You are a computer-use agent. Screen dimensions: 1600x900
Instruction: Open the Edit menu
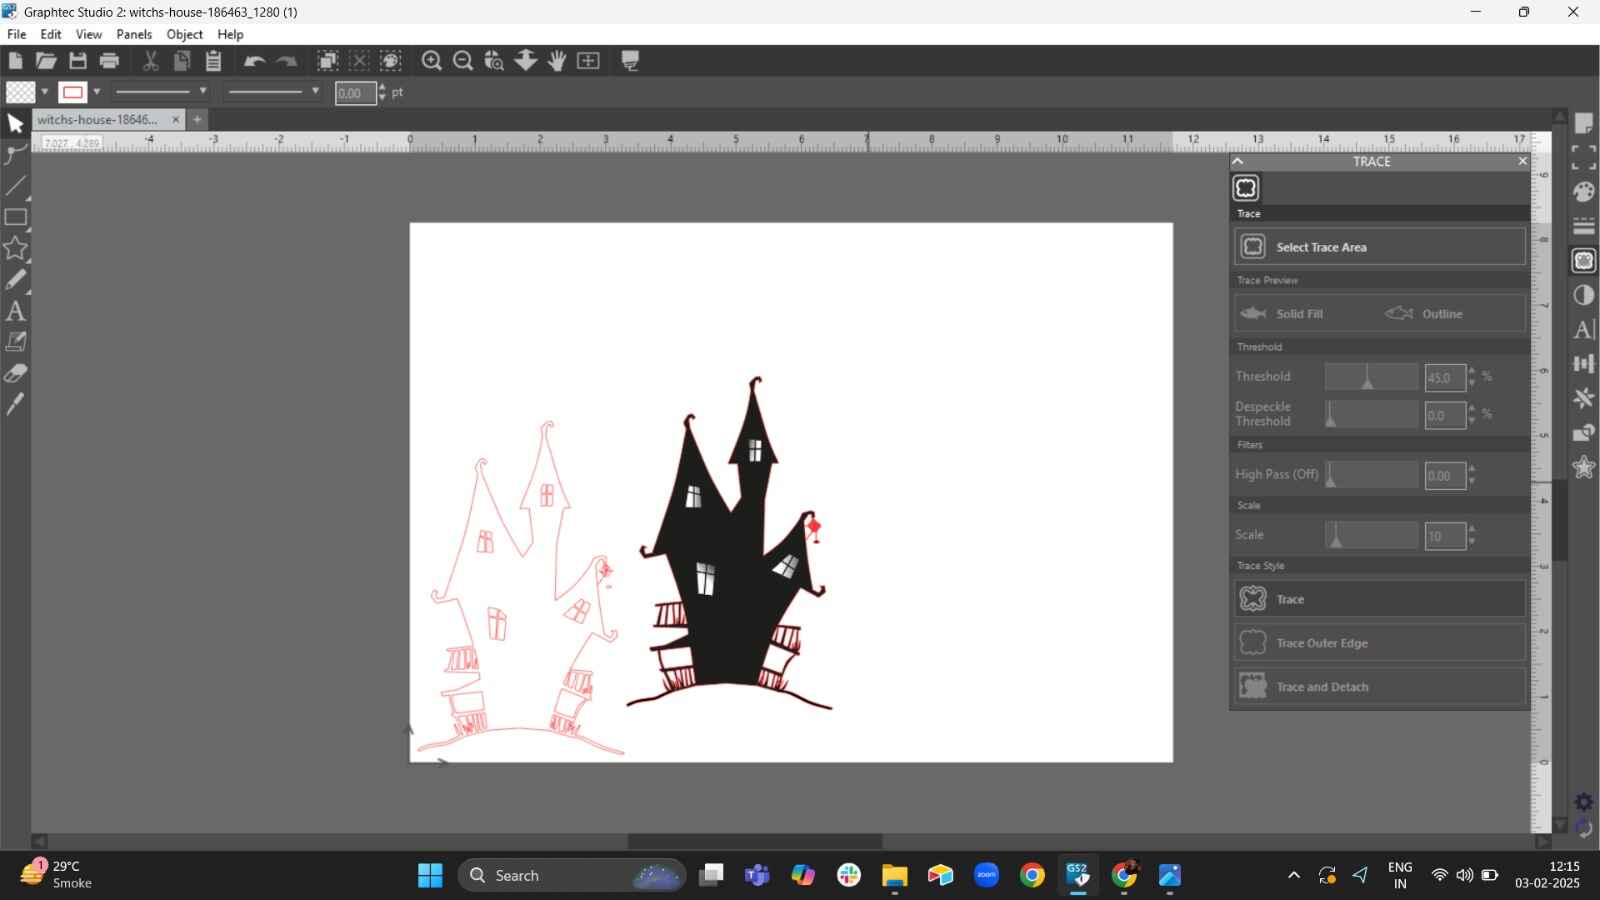pyautogui.click(x=51, y=34)
